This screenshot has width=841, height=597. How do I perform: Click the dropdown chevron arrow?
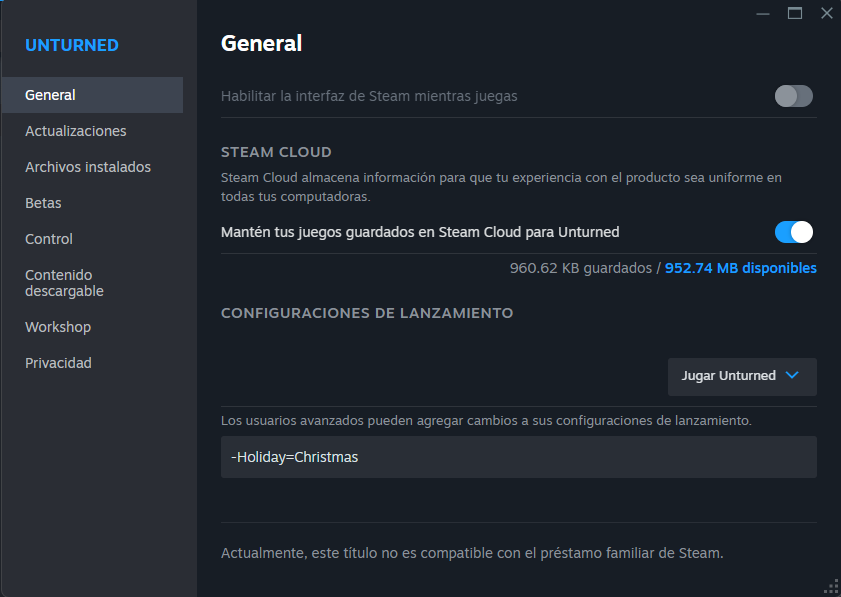[792, 376]
